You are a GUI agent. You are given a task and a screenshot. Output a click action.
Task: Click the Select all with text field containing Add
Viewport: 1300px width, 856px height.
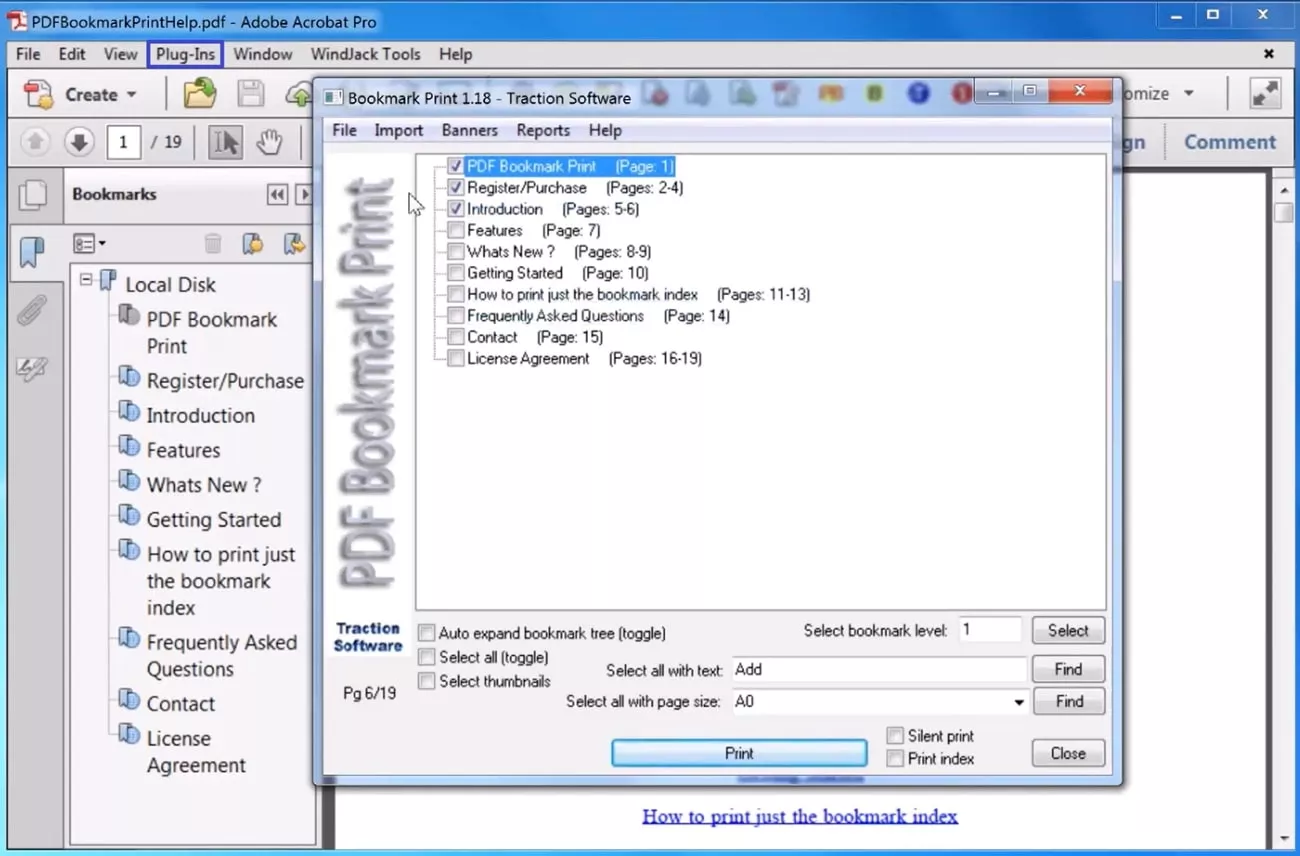tap(879, 670)
